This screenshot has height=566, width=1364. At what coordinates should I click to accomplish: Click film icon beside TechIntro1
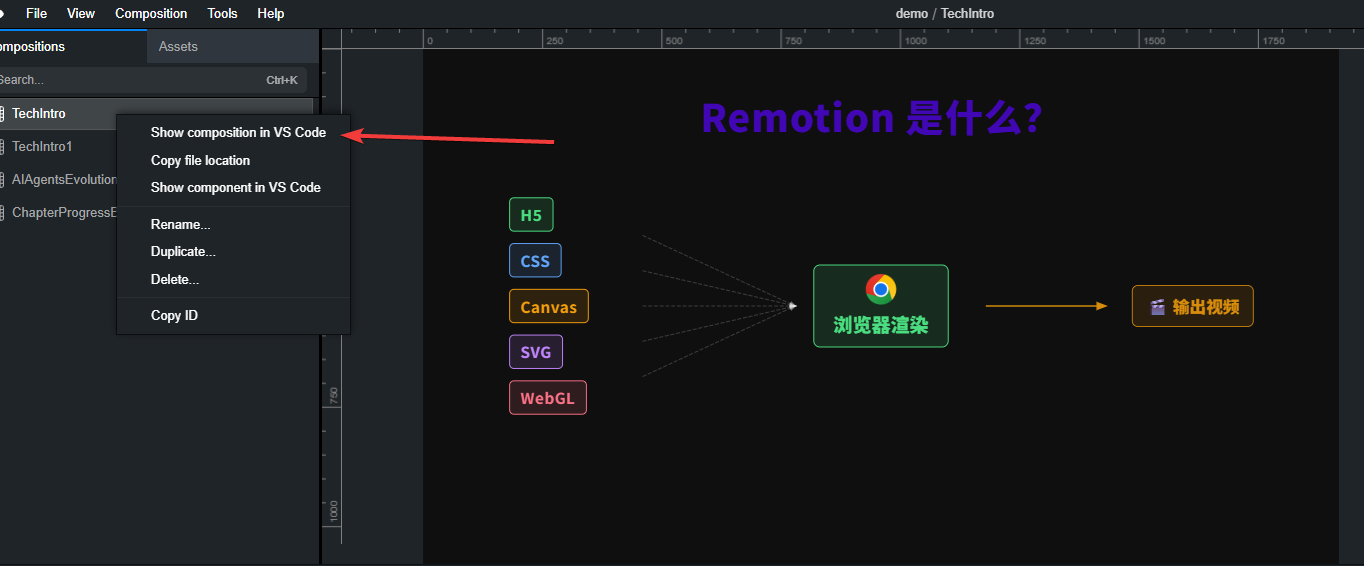click(2, 147)
